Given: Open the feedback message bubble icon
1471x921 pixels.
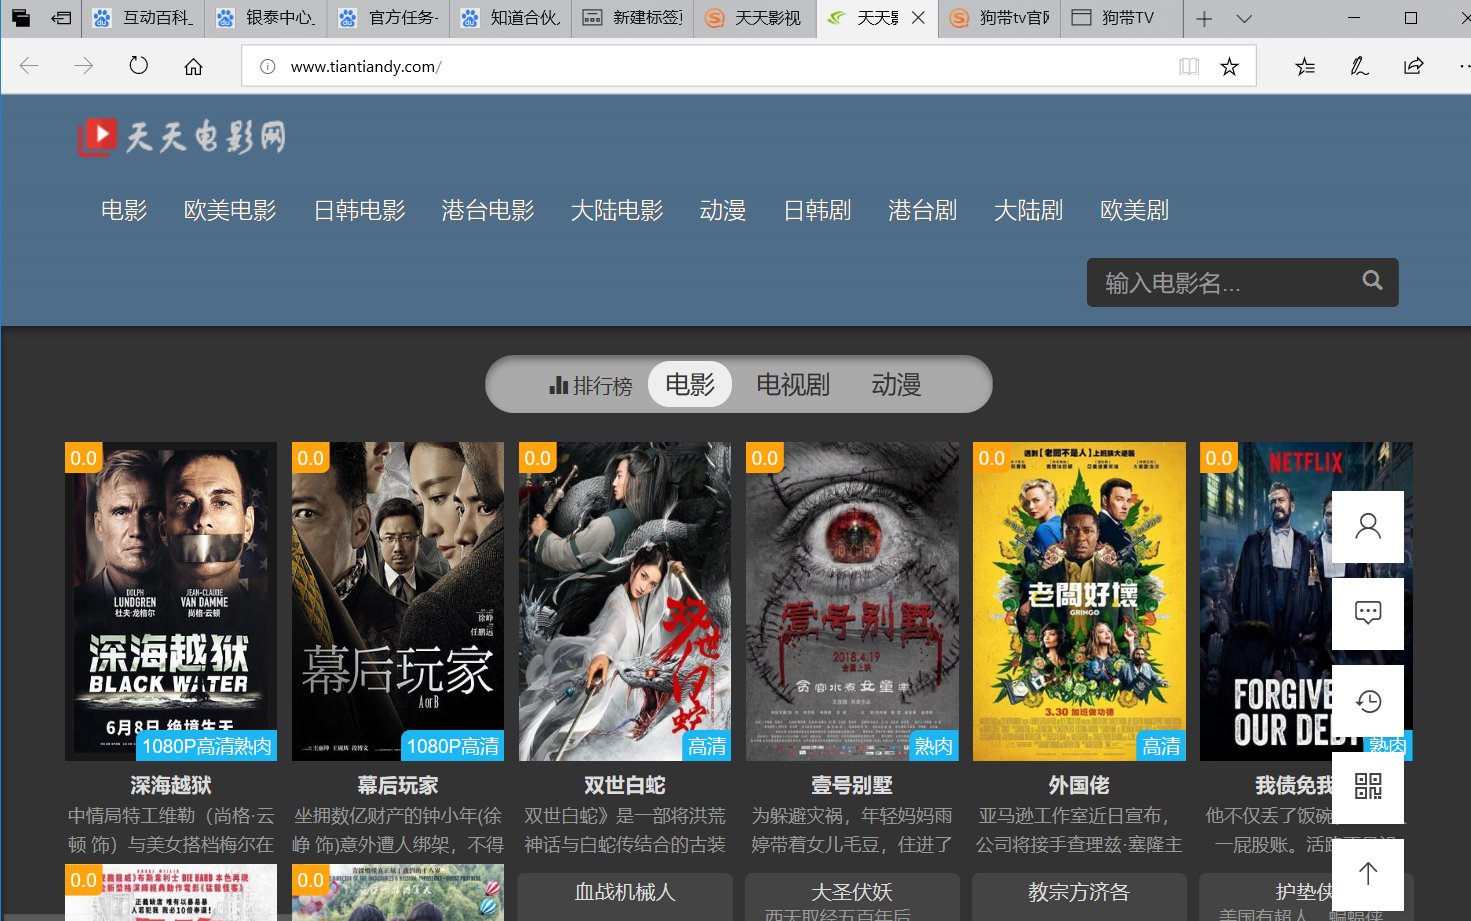Looking at the screenshot, I should pyautogui.click(x=1368, y=613).
